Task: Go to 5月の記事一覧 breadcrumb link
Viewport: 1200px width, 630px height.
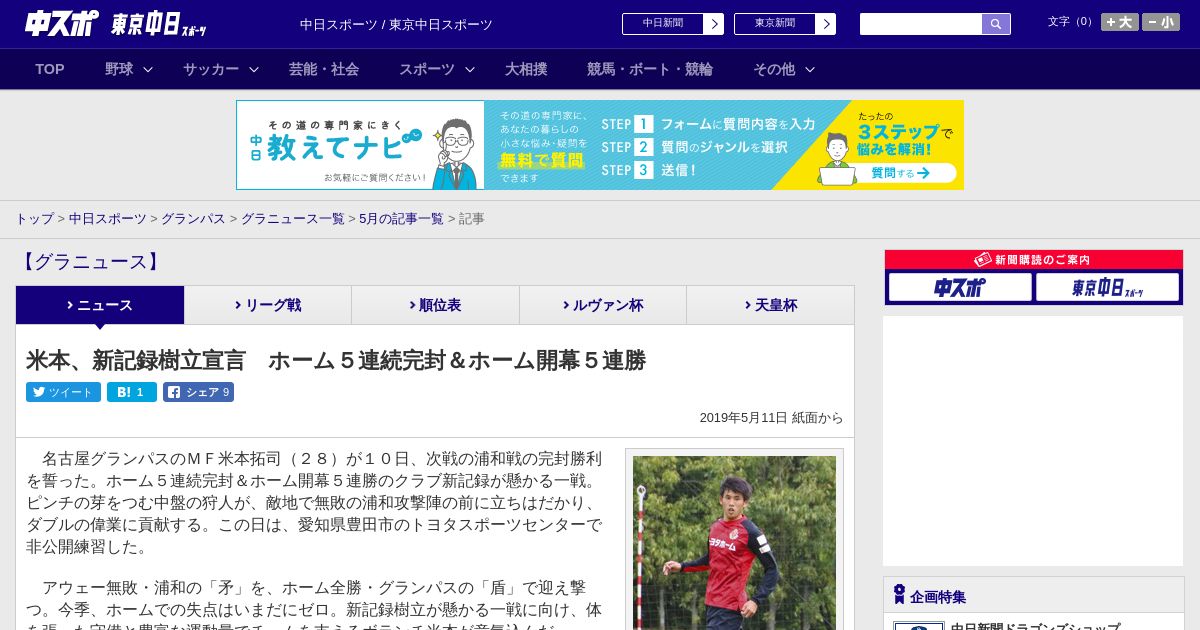Action: click(401, 218)
